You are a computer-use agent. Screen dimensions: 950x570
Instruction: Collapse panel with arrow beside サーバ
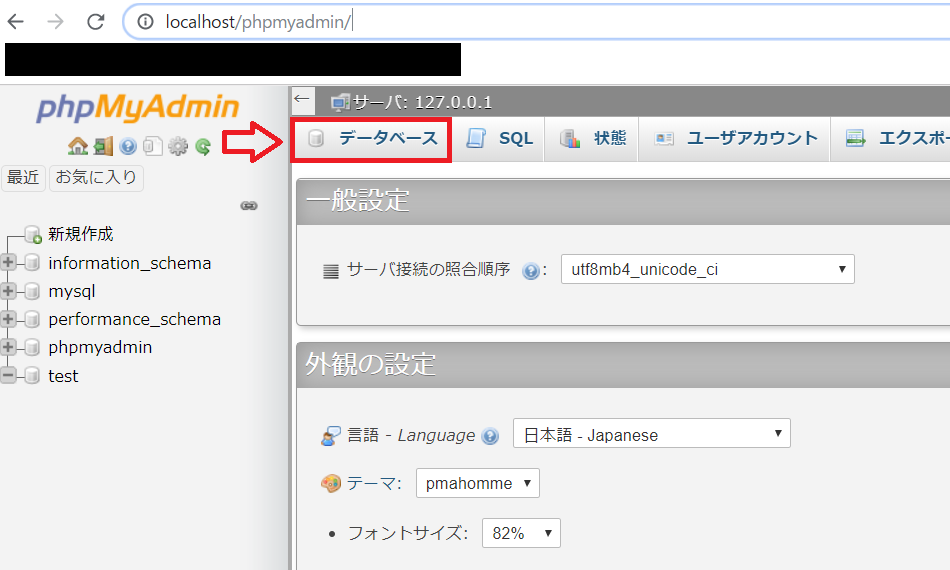[x=303, y=101]
